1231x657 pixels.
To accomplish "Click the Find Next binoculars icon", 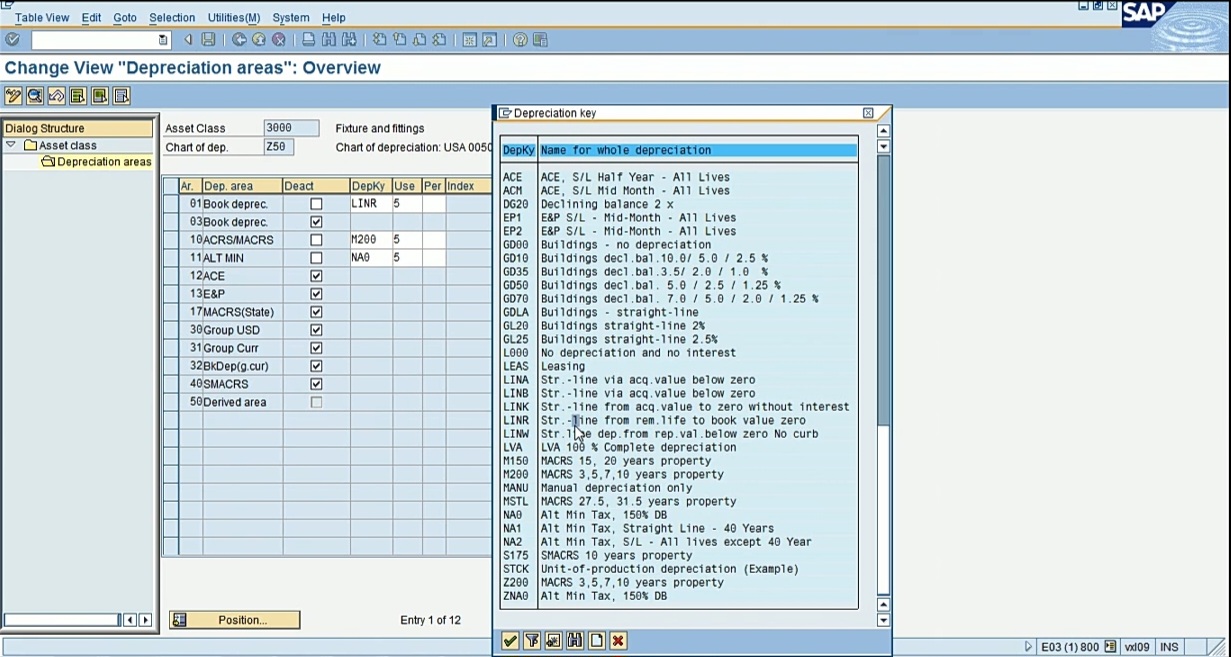I will point(349,40).
